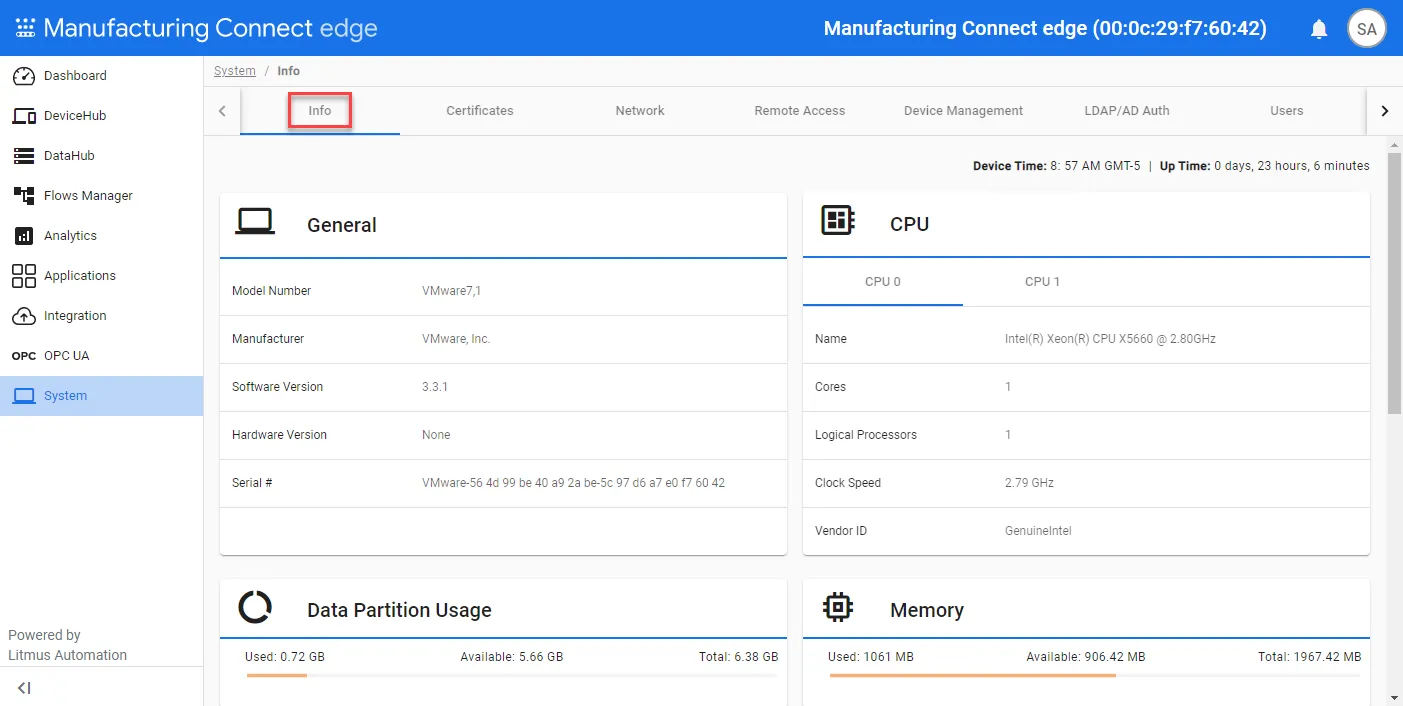Click the Analytics chart icon
The height and width of the screenshot is (706, 1403).
tap(24, 236)
